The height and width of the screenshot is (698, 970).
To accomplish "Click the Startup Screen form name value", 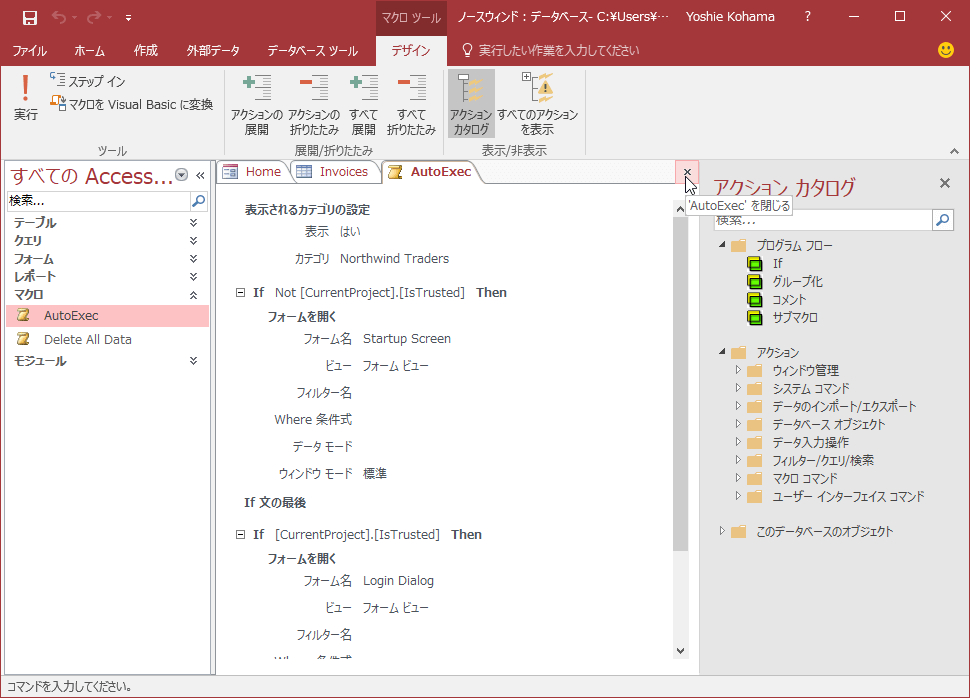I will [x=407, y=339].
